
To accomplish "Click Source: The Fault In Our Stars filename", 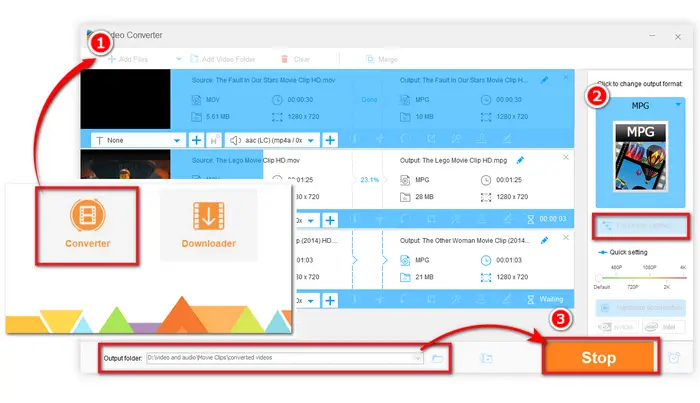I will click(263, 80).
